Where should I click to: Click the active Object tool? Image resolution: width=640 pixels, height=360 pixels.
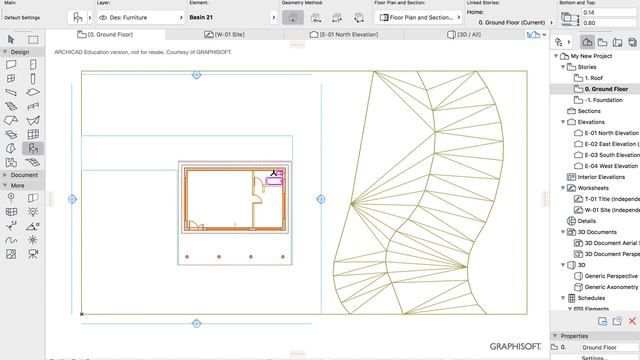pyautogui.click(x=33, y=149)
